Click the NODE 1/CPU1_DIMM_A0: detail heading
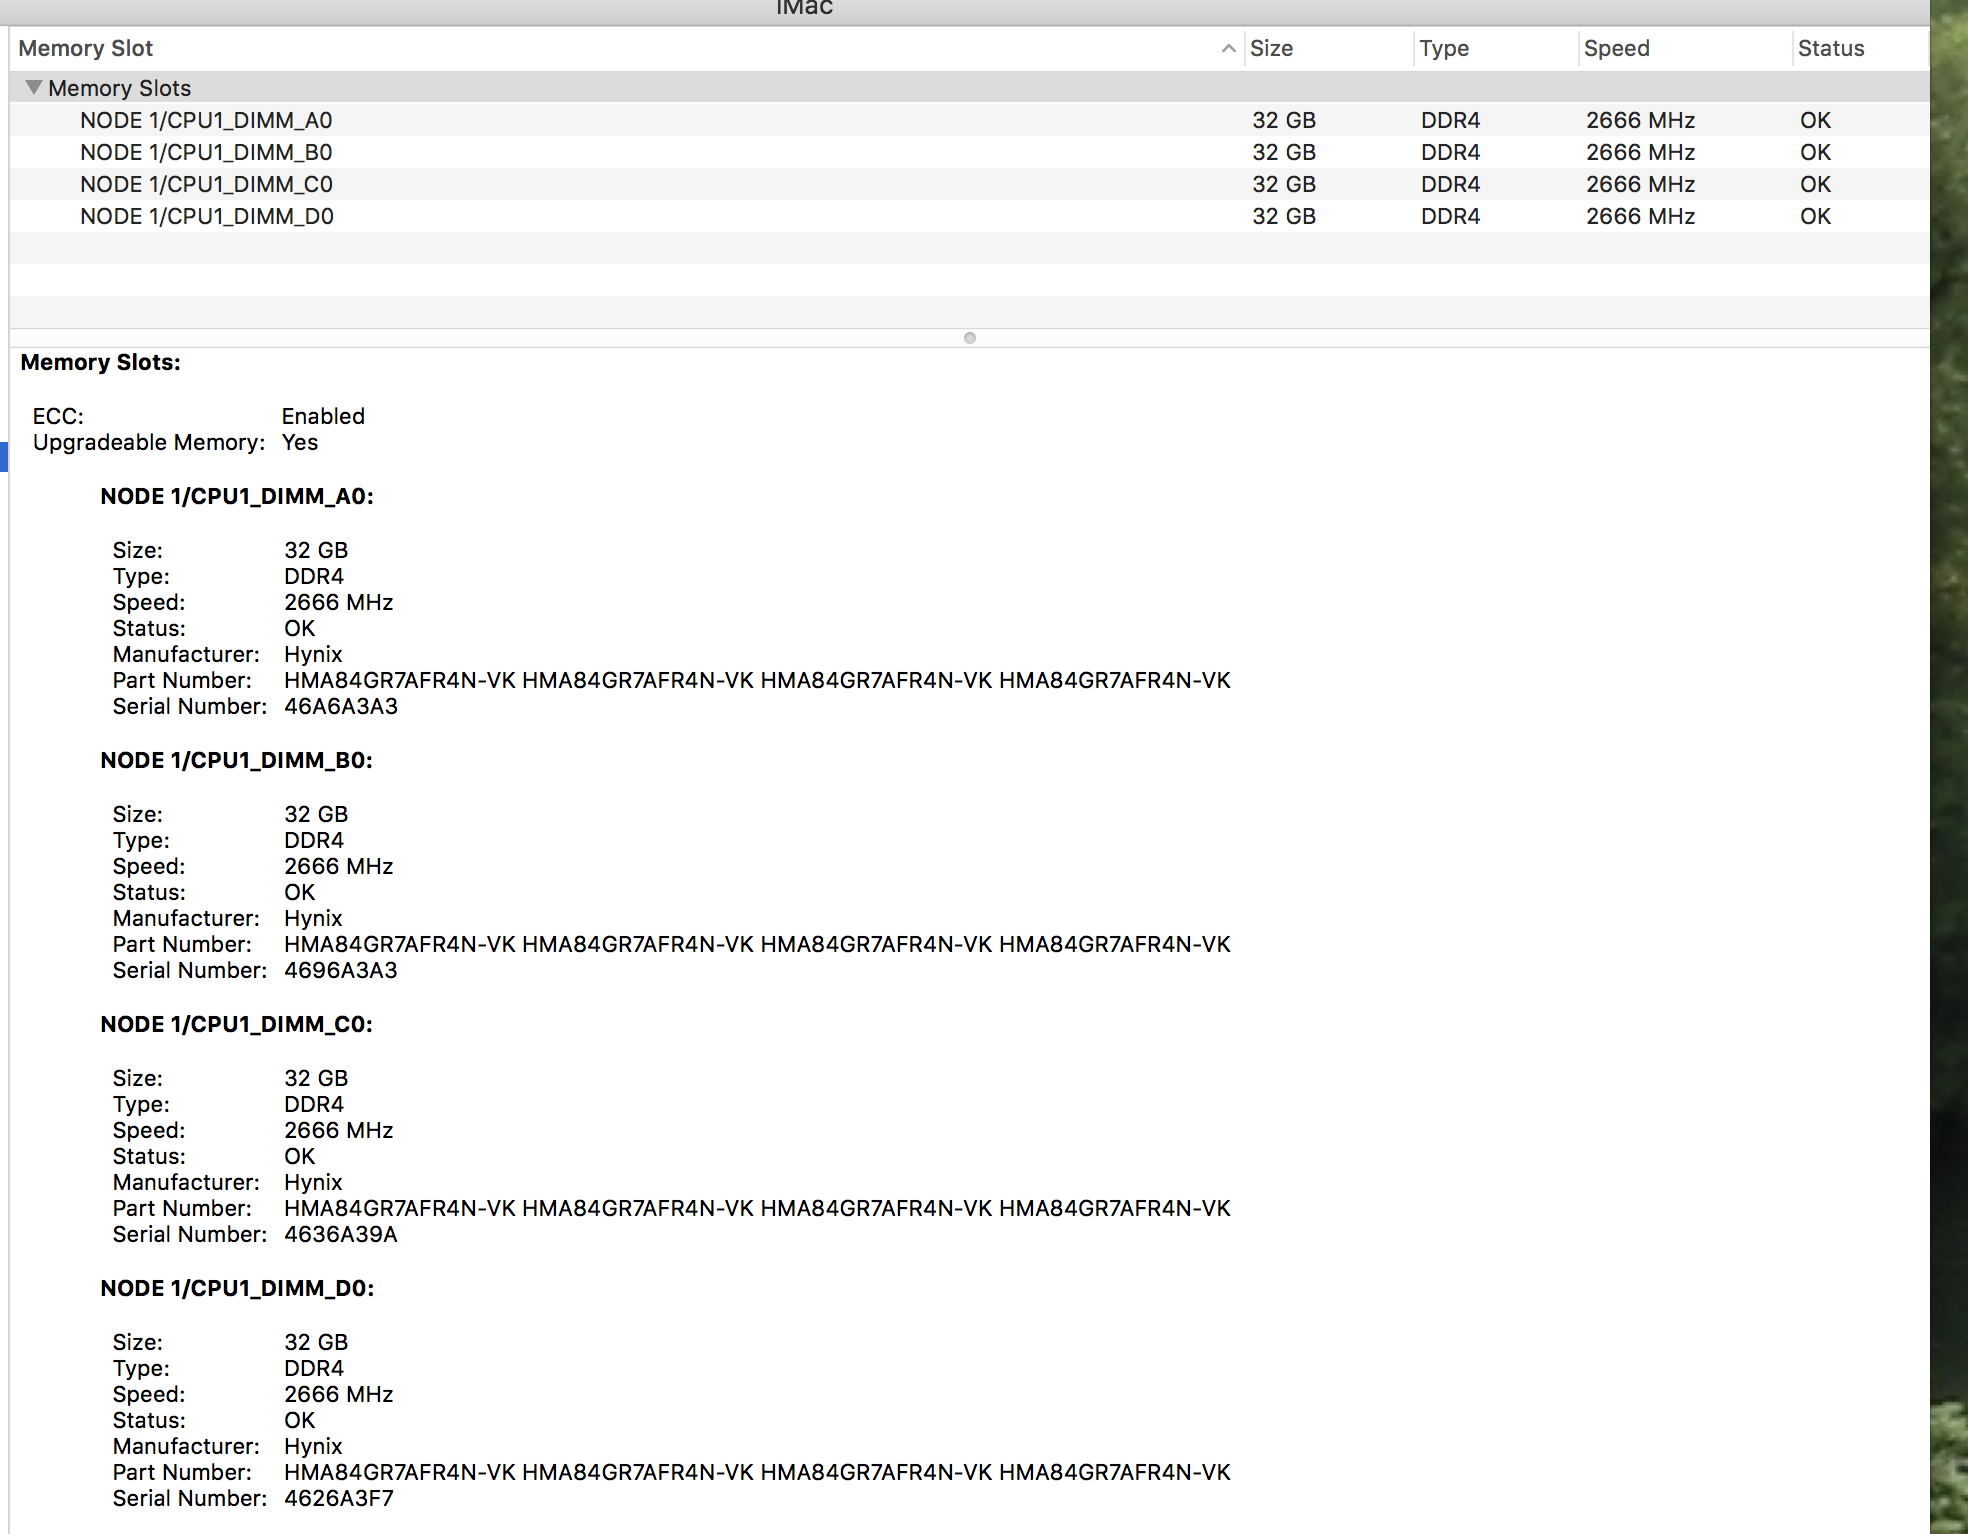 (x=237, y=496)
